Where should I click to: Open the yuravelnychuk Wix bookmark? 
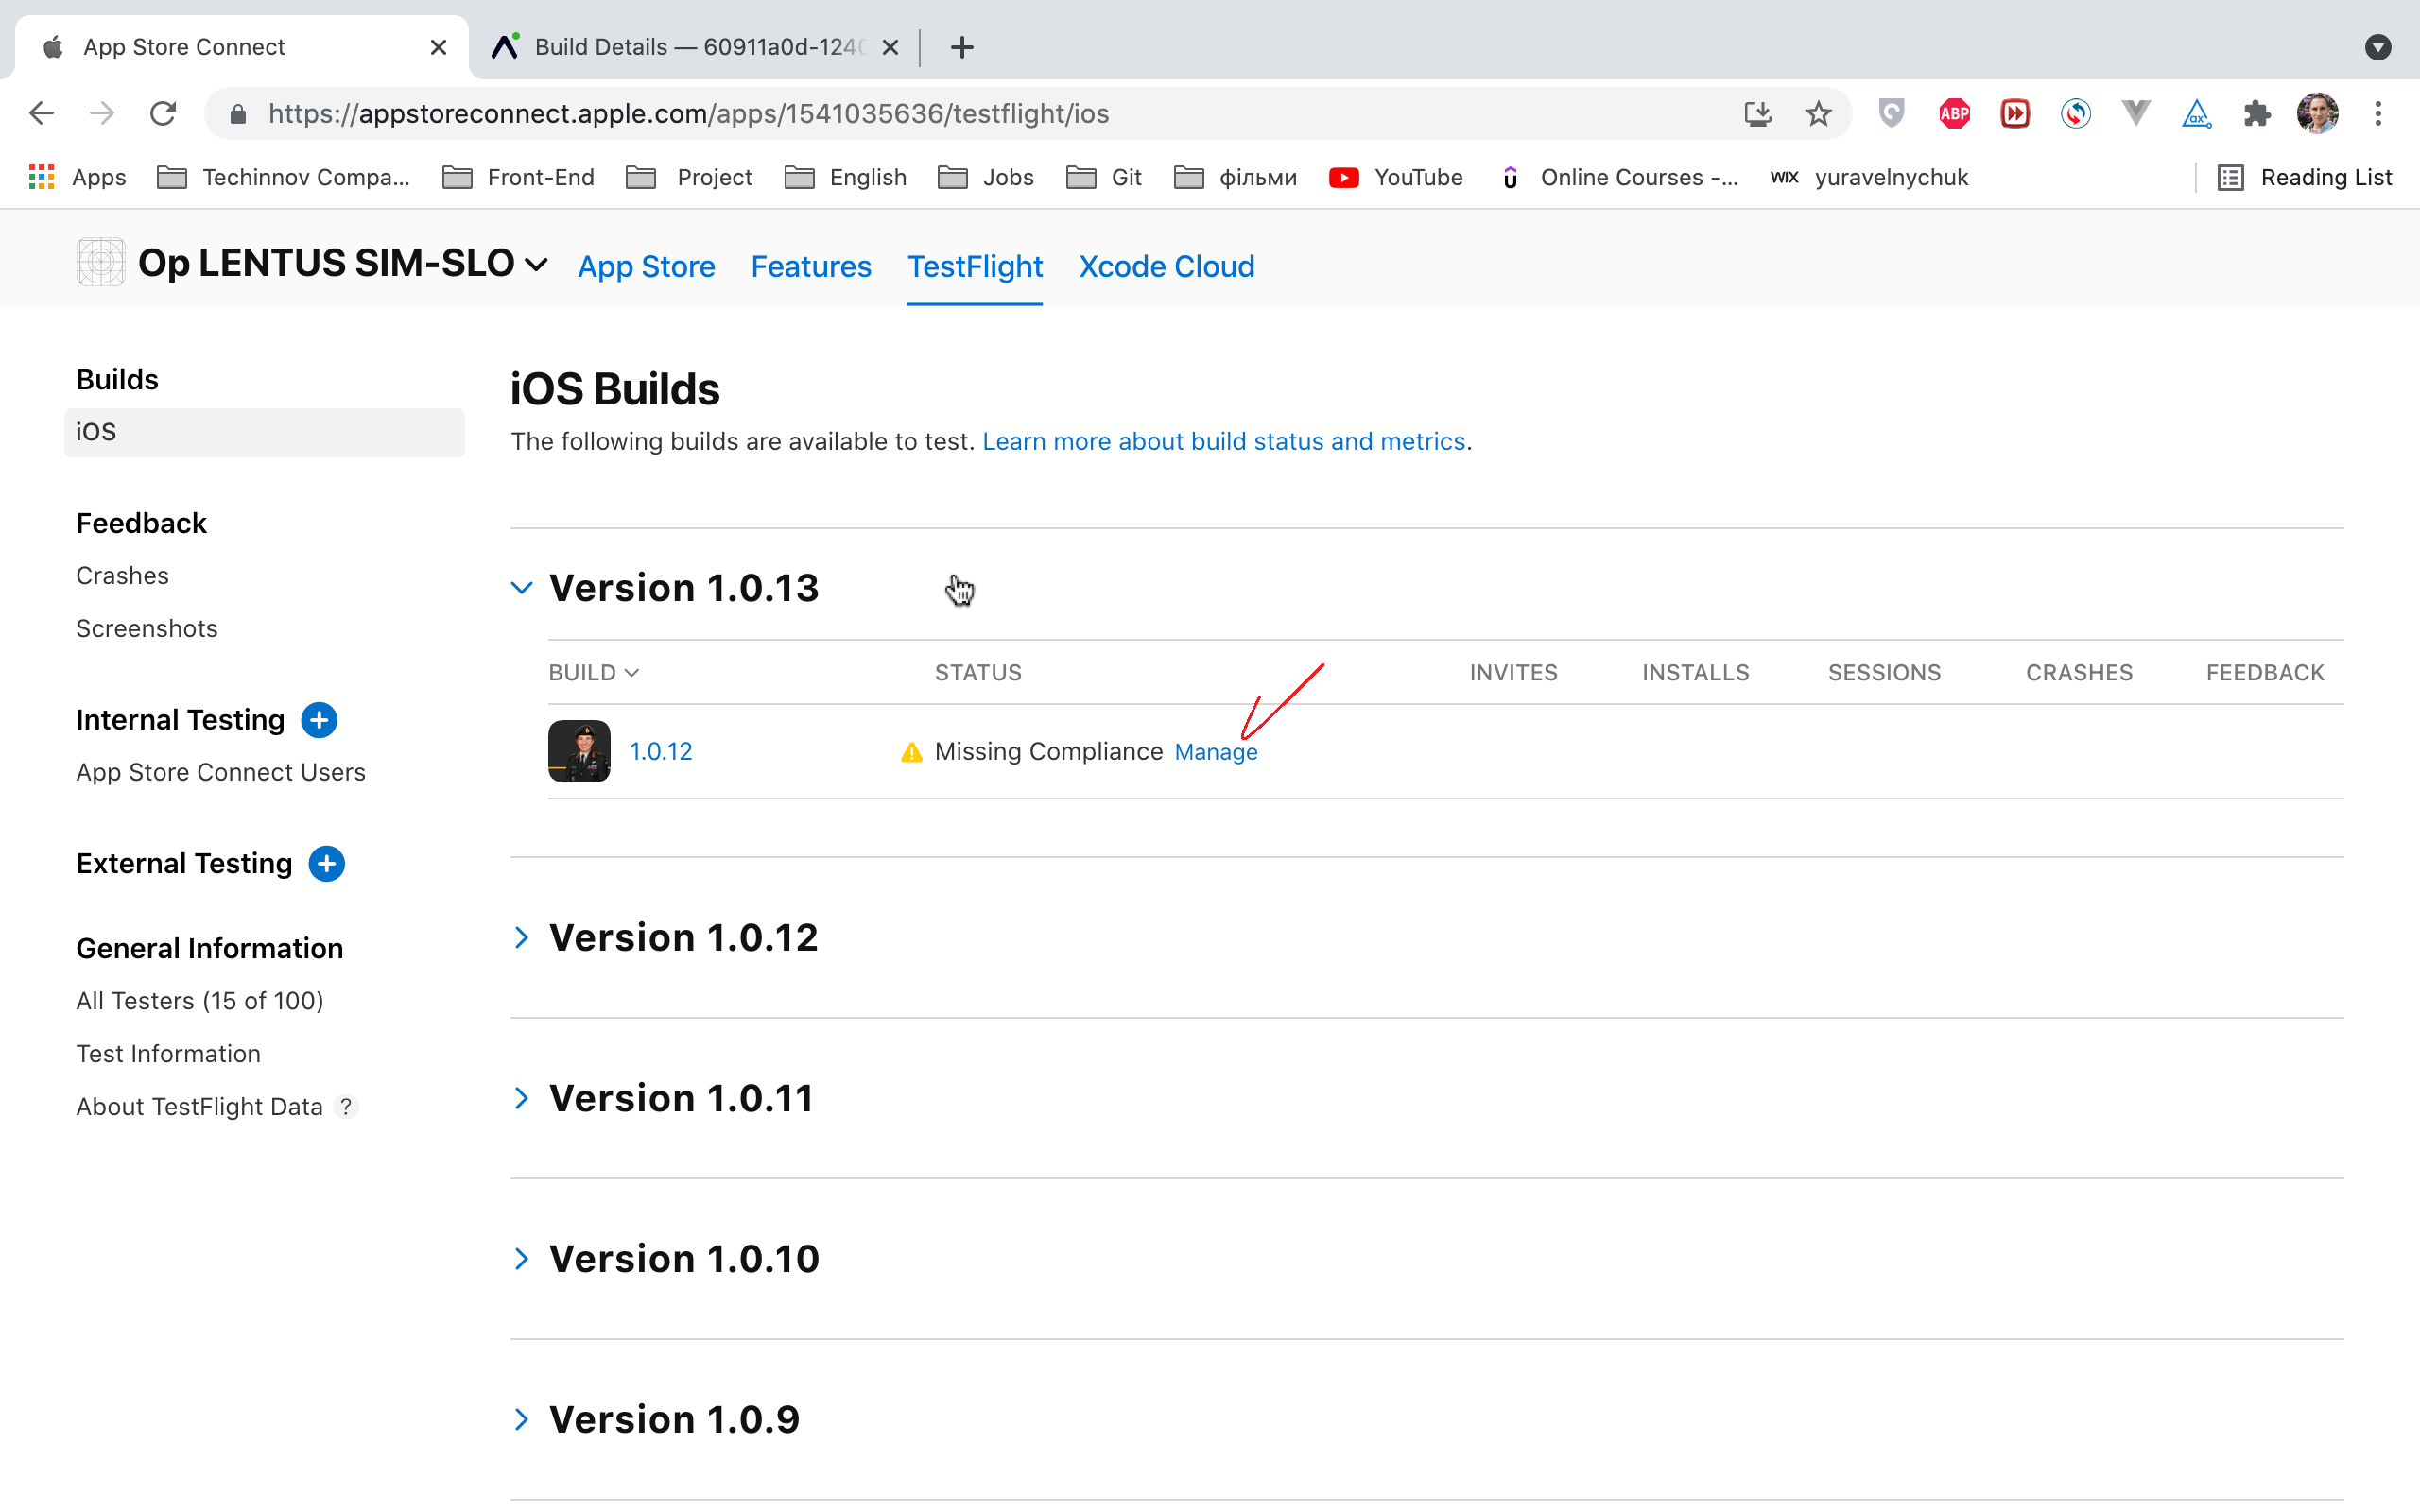click(x=1868, y=177)
